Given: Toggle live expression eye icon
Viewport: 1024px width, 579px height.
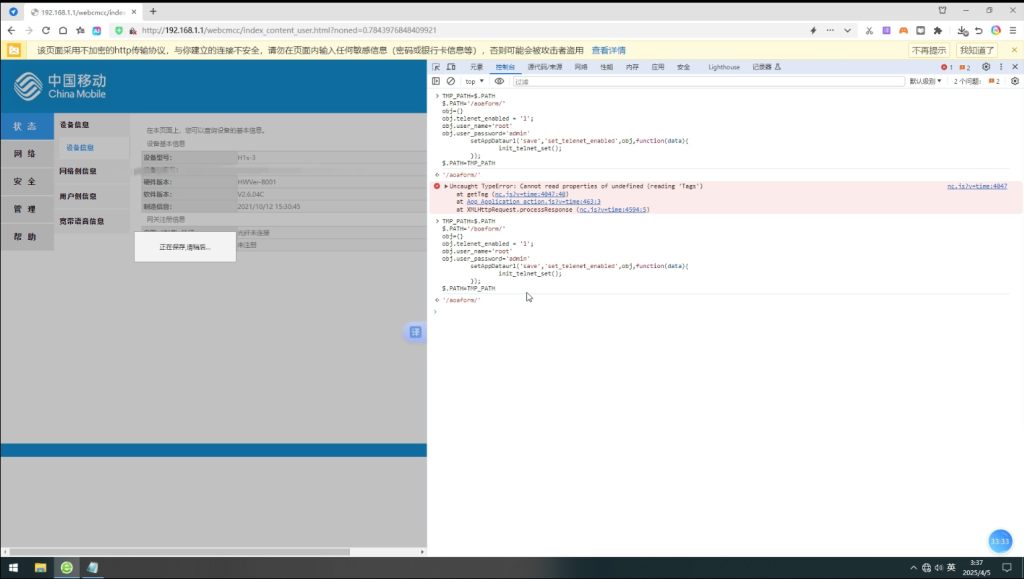Looking at the screenshot, I should pos(499,81).
